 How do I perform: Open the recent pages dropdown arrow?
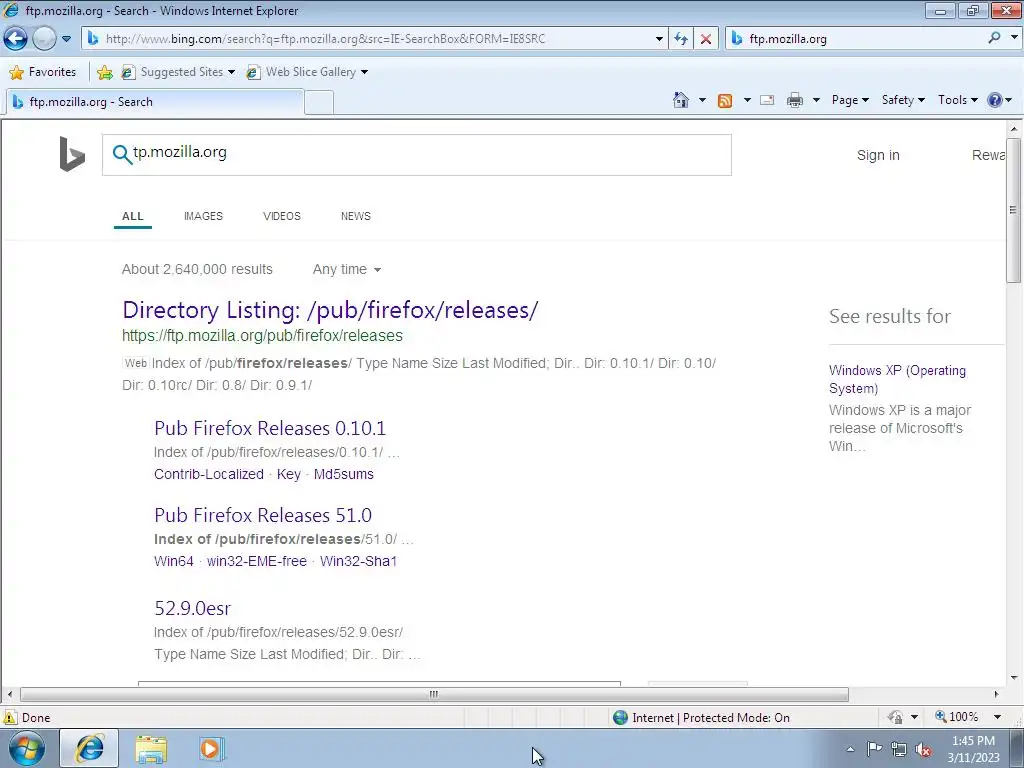pyautogui.click(x=66, y=39)
